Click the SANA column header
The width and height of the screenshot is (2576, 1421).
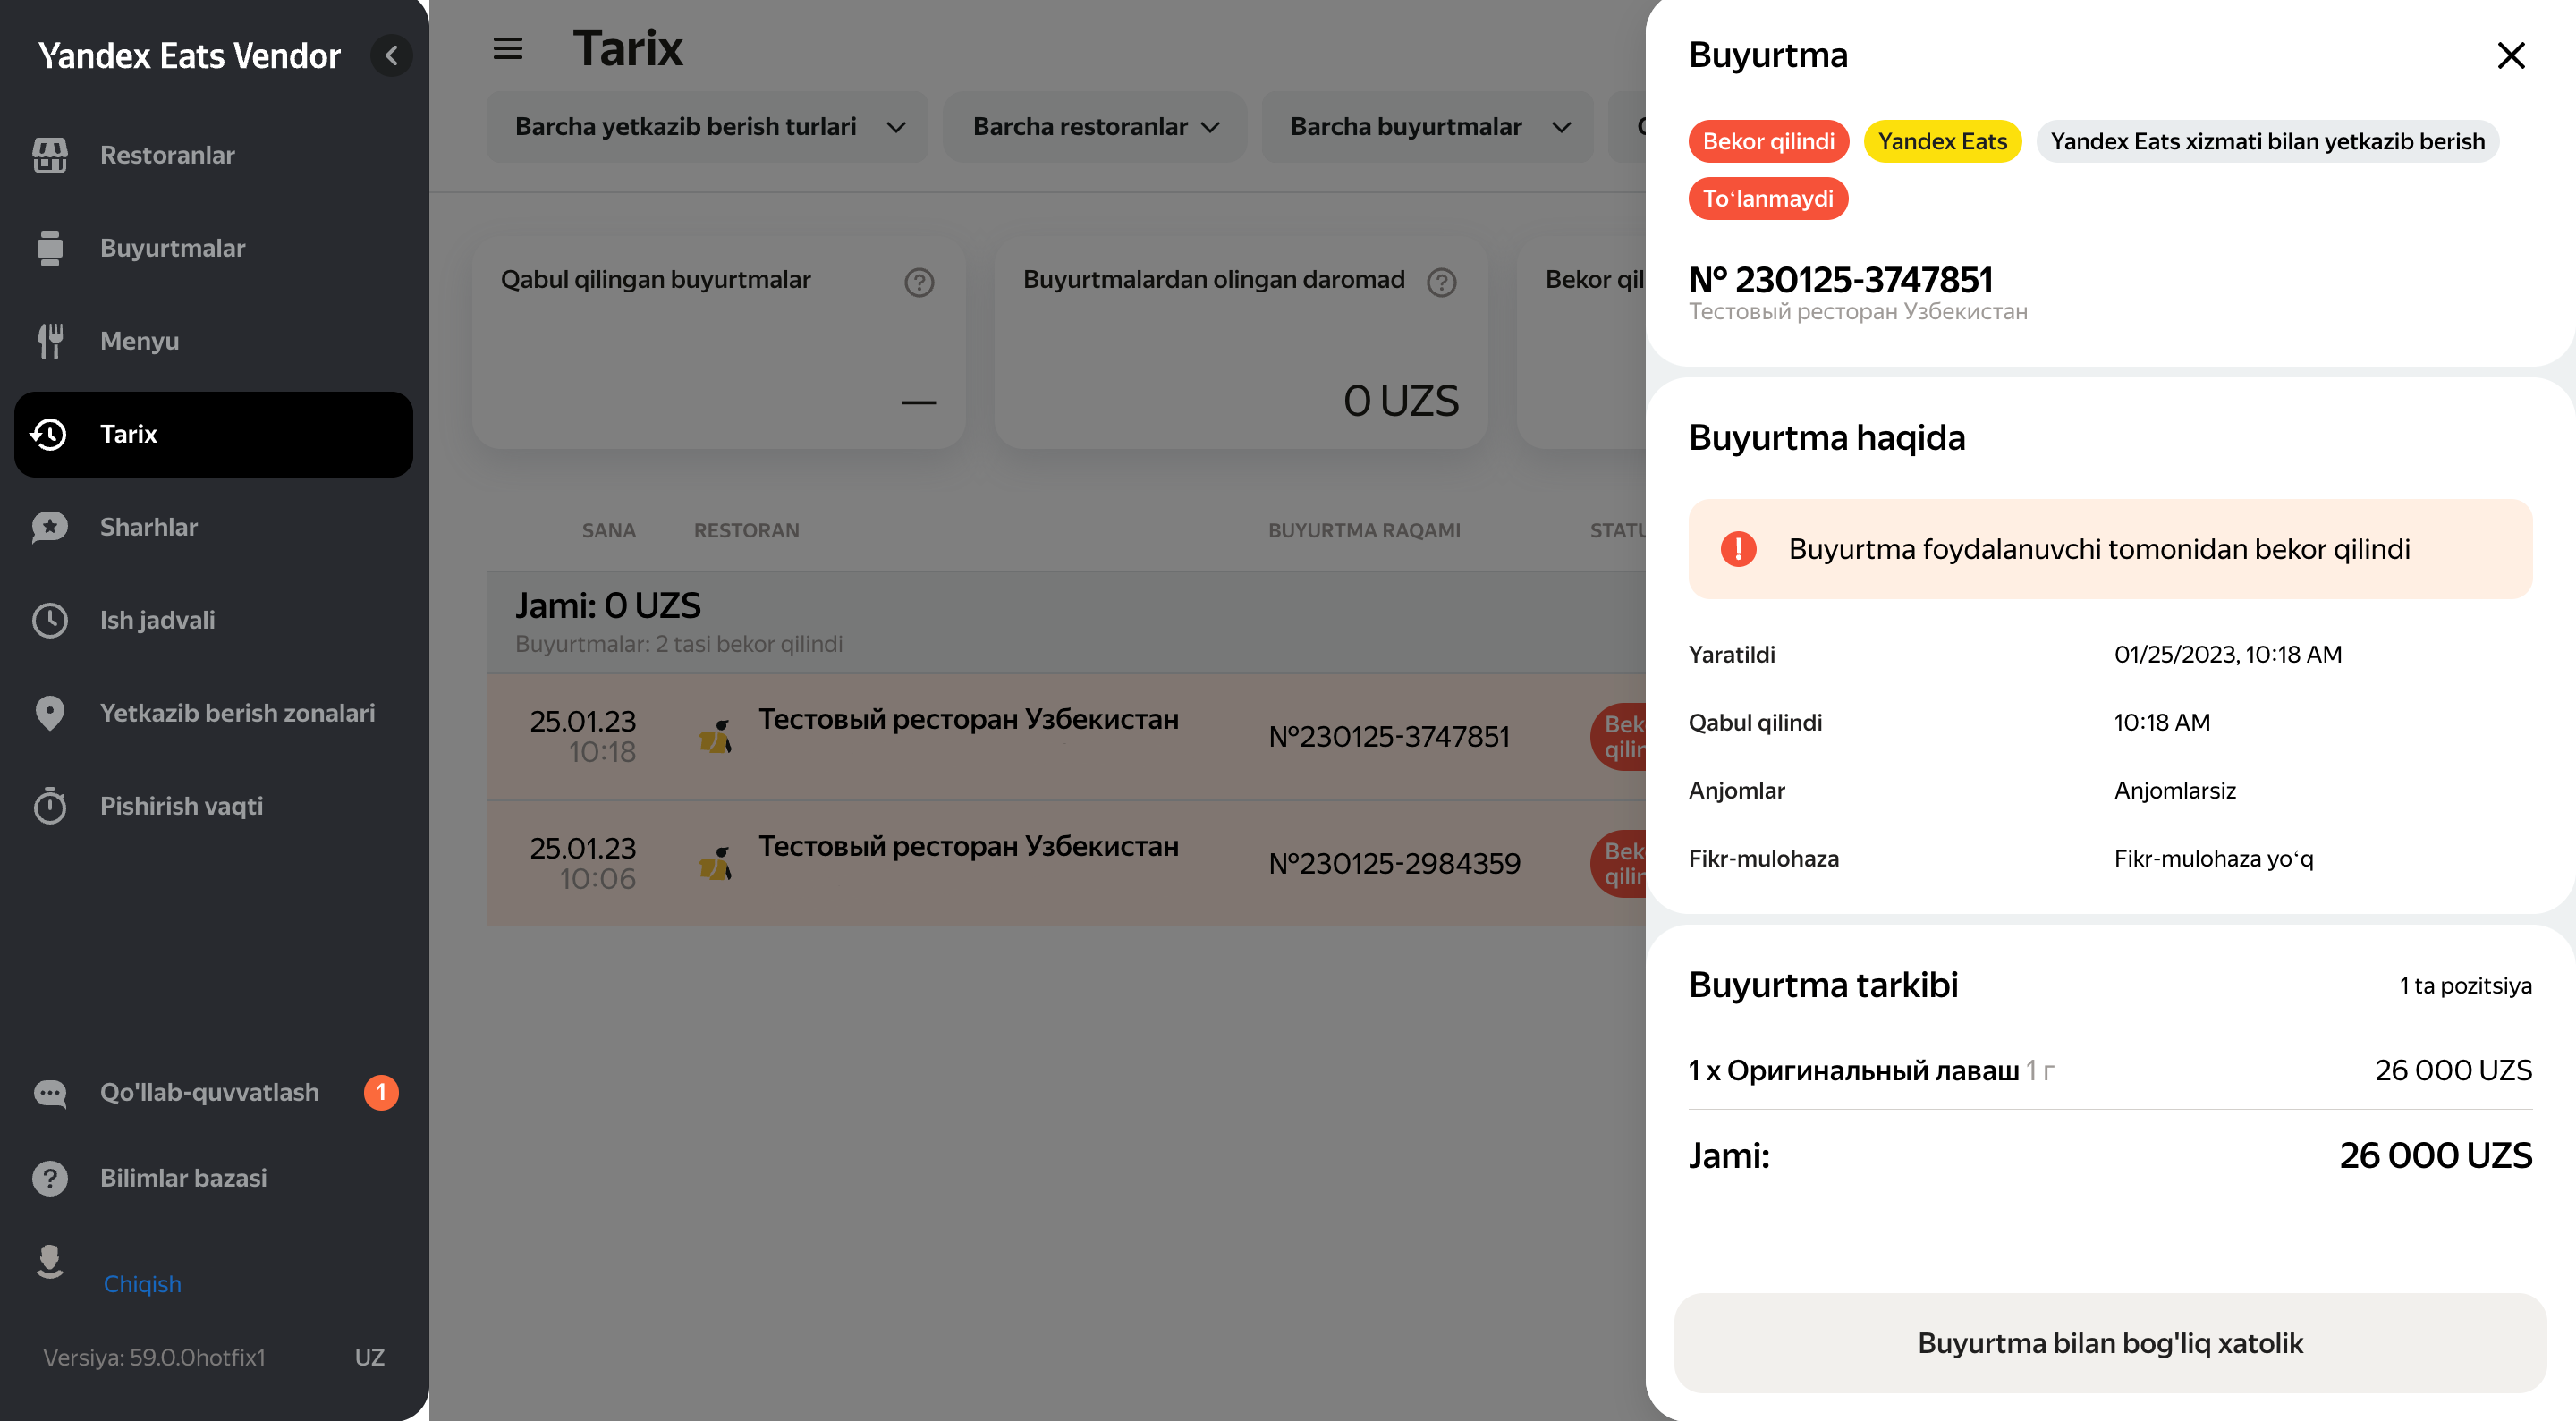click(x=608, y=530)
